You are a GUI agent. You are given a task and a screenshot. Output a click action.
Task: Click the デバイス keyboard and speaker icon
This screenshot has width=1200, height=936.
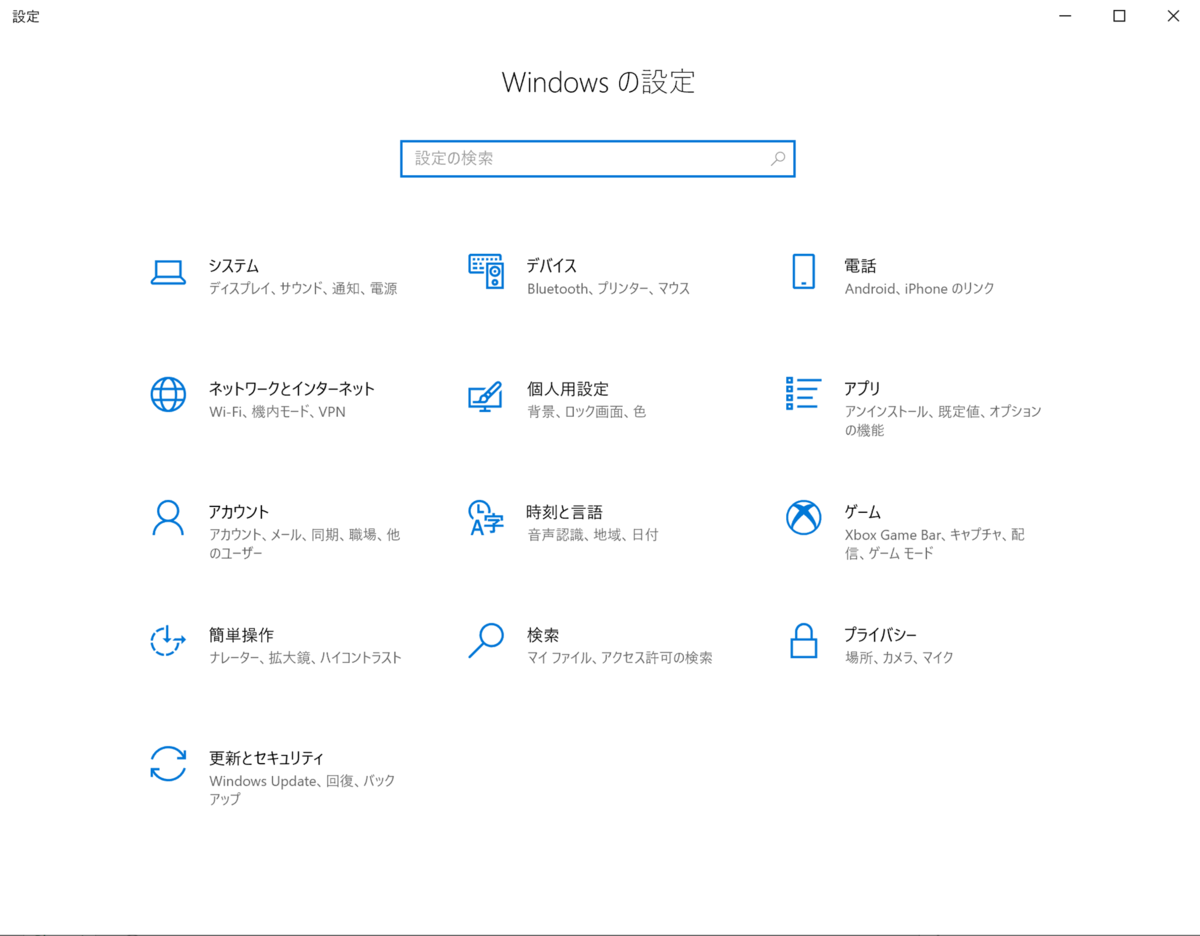[486, 271]
